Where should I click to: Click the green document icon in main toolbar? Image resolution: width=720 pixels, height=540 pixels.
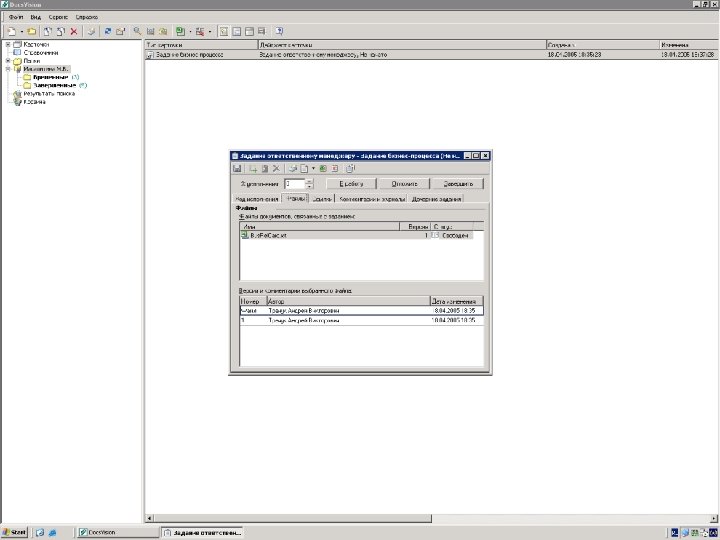(x=180, y=31)
